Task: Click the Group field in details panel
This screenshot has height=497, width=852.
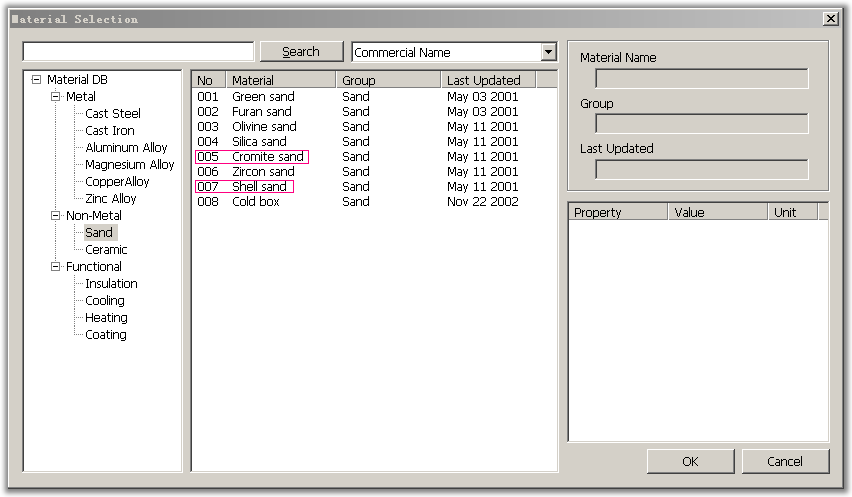Action: [701, 124]
